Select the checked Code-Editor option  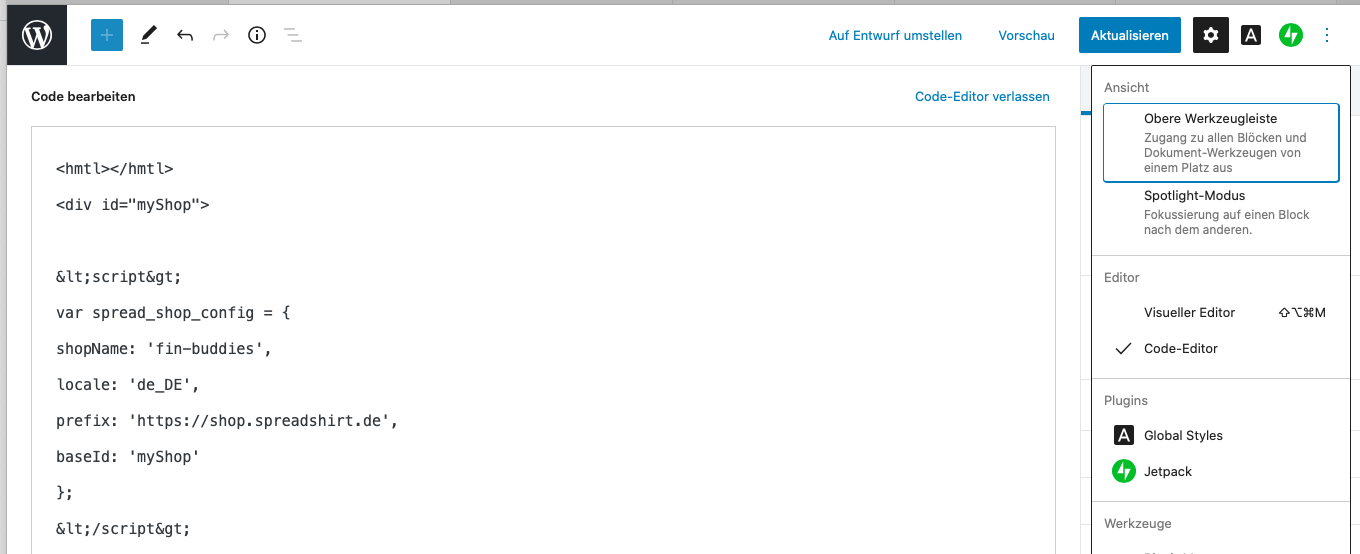[x=1181, y=349]
